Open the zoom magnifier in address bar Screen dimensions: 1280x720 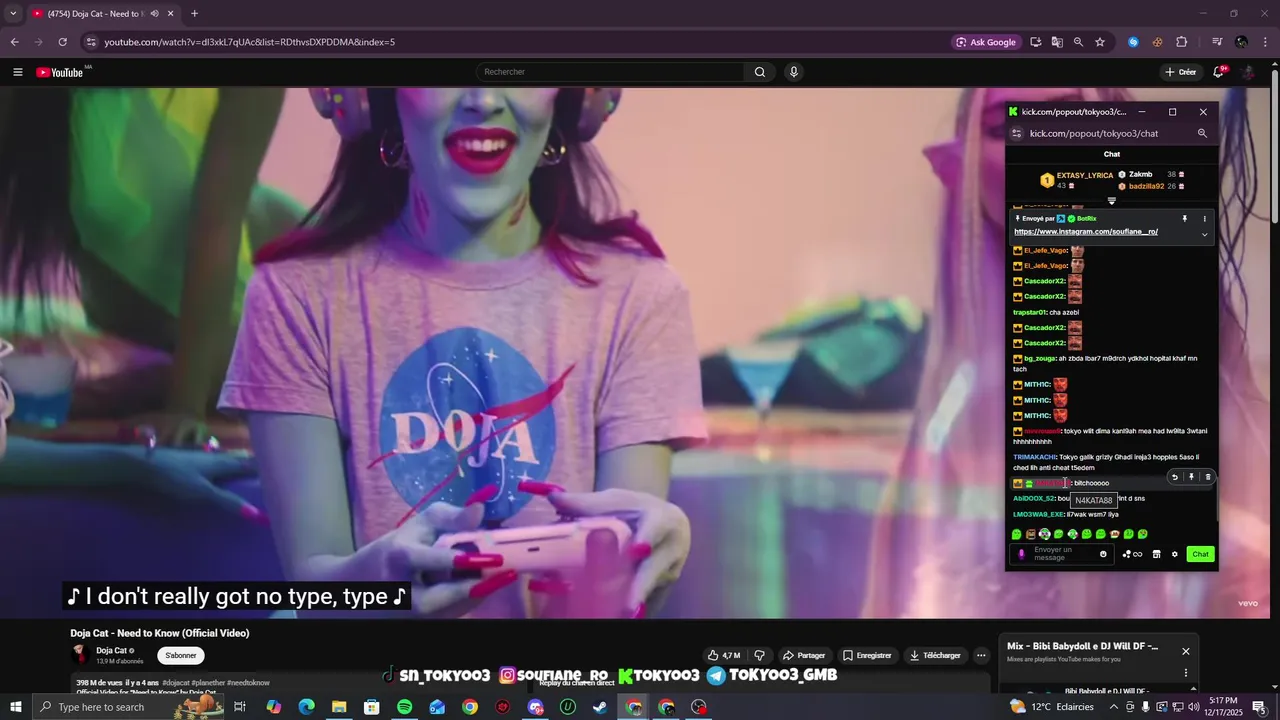[1078, 42]
